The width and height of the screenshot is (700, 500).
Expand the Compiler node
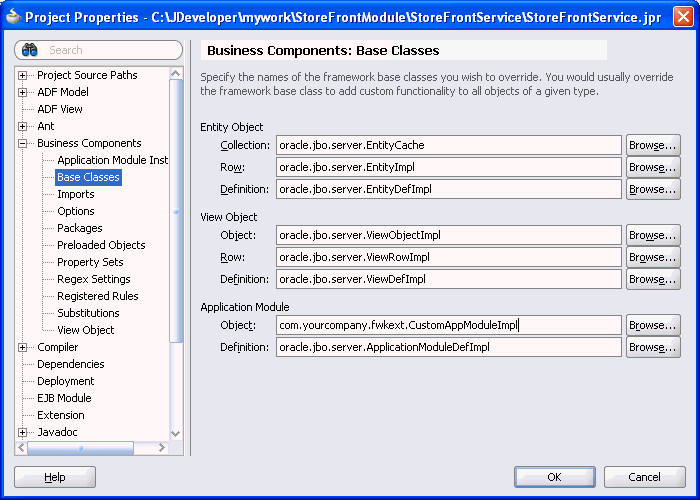pos(22,347)
